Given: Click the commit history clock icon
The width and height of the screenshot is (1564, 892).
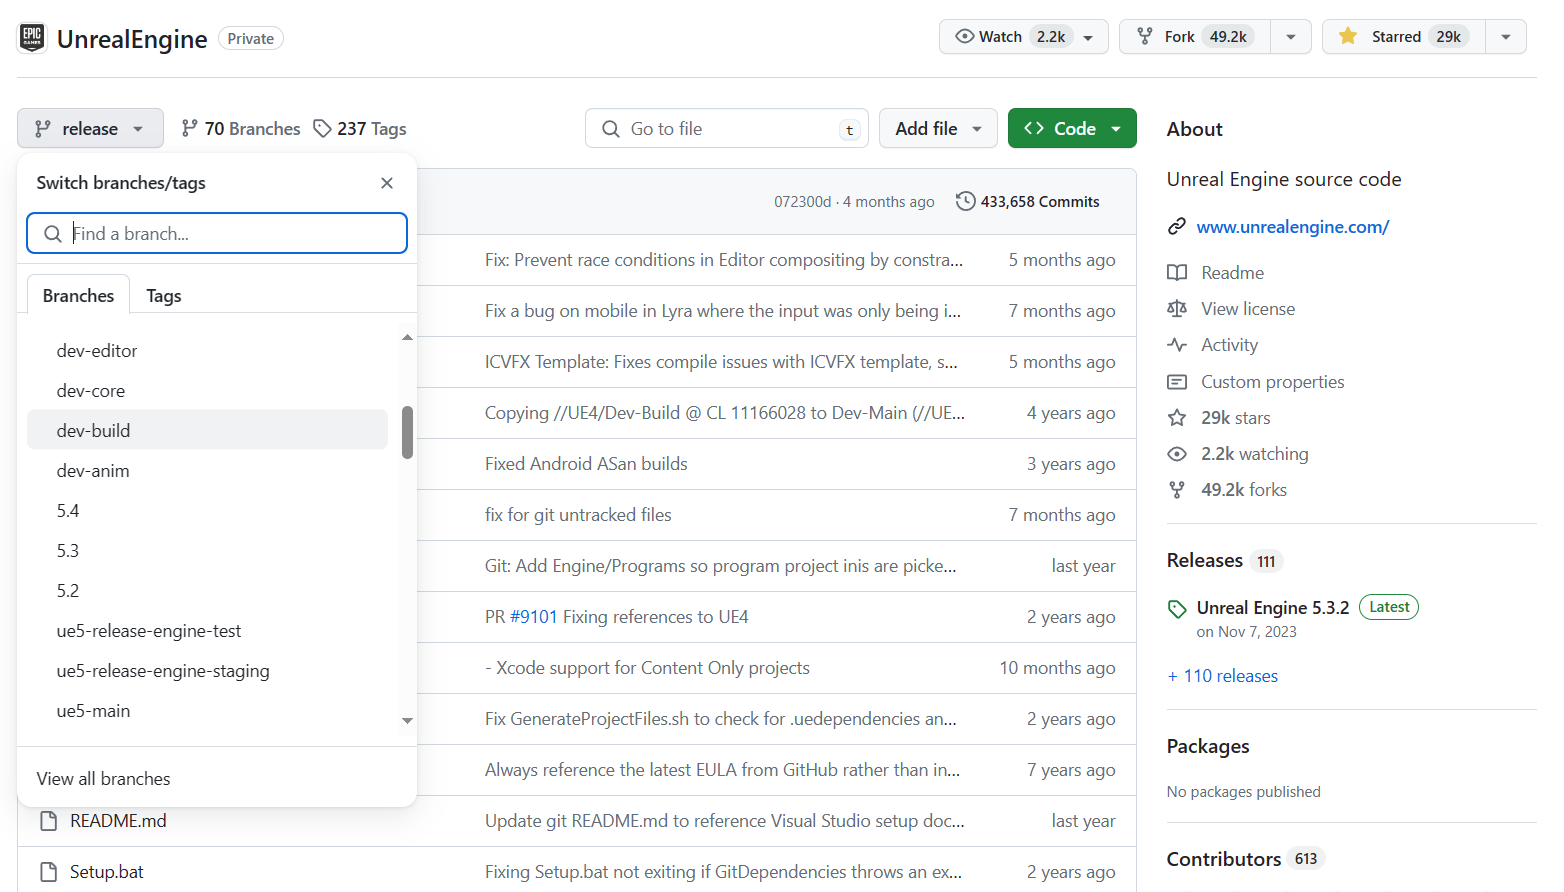Looking at the screenshot, I should click(965, 201).
